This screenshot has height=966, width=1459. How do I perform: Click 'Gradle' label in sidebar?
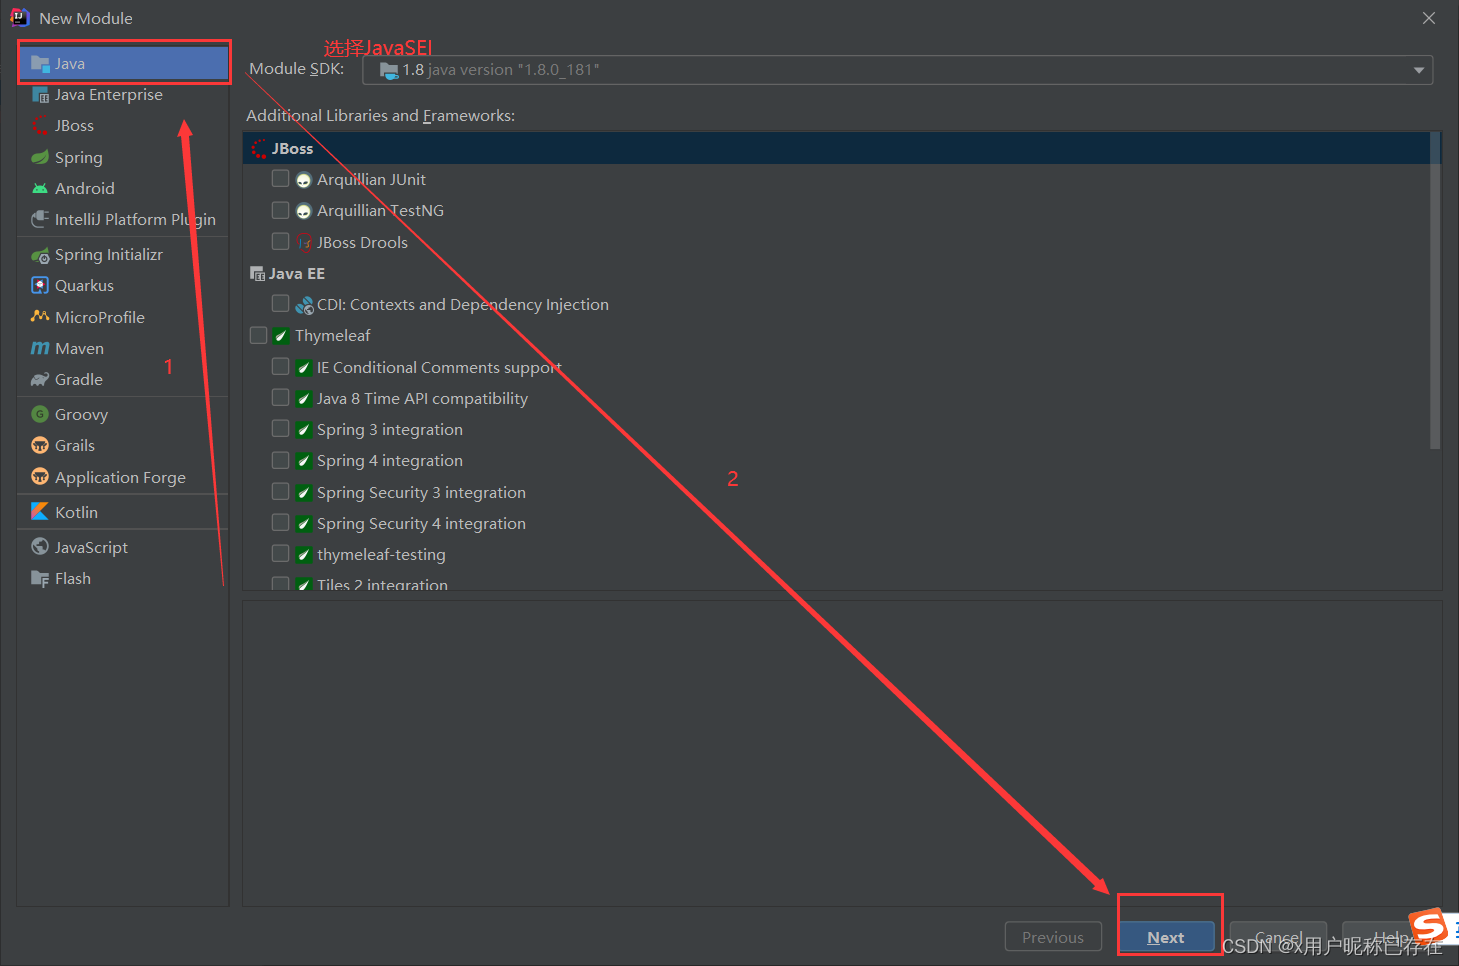pos(79,379)
